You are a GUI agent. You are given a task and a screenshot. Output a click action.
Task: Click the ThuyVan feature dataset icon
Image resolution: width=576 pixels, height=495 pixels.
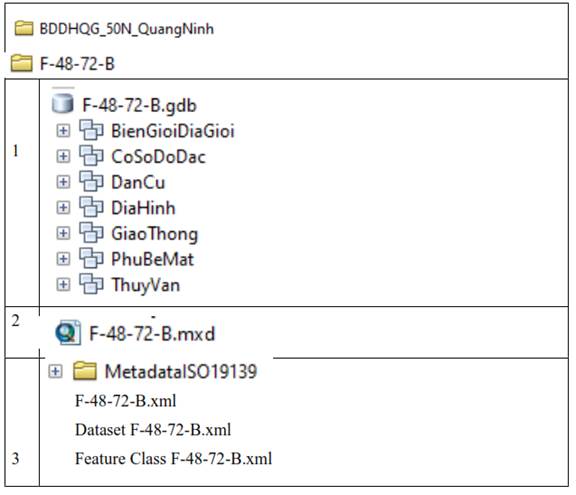[x=91, y=285]
